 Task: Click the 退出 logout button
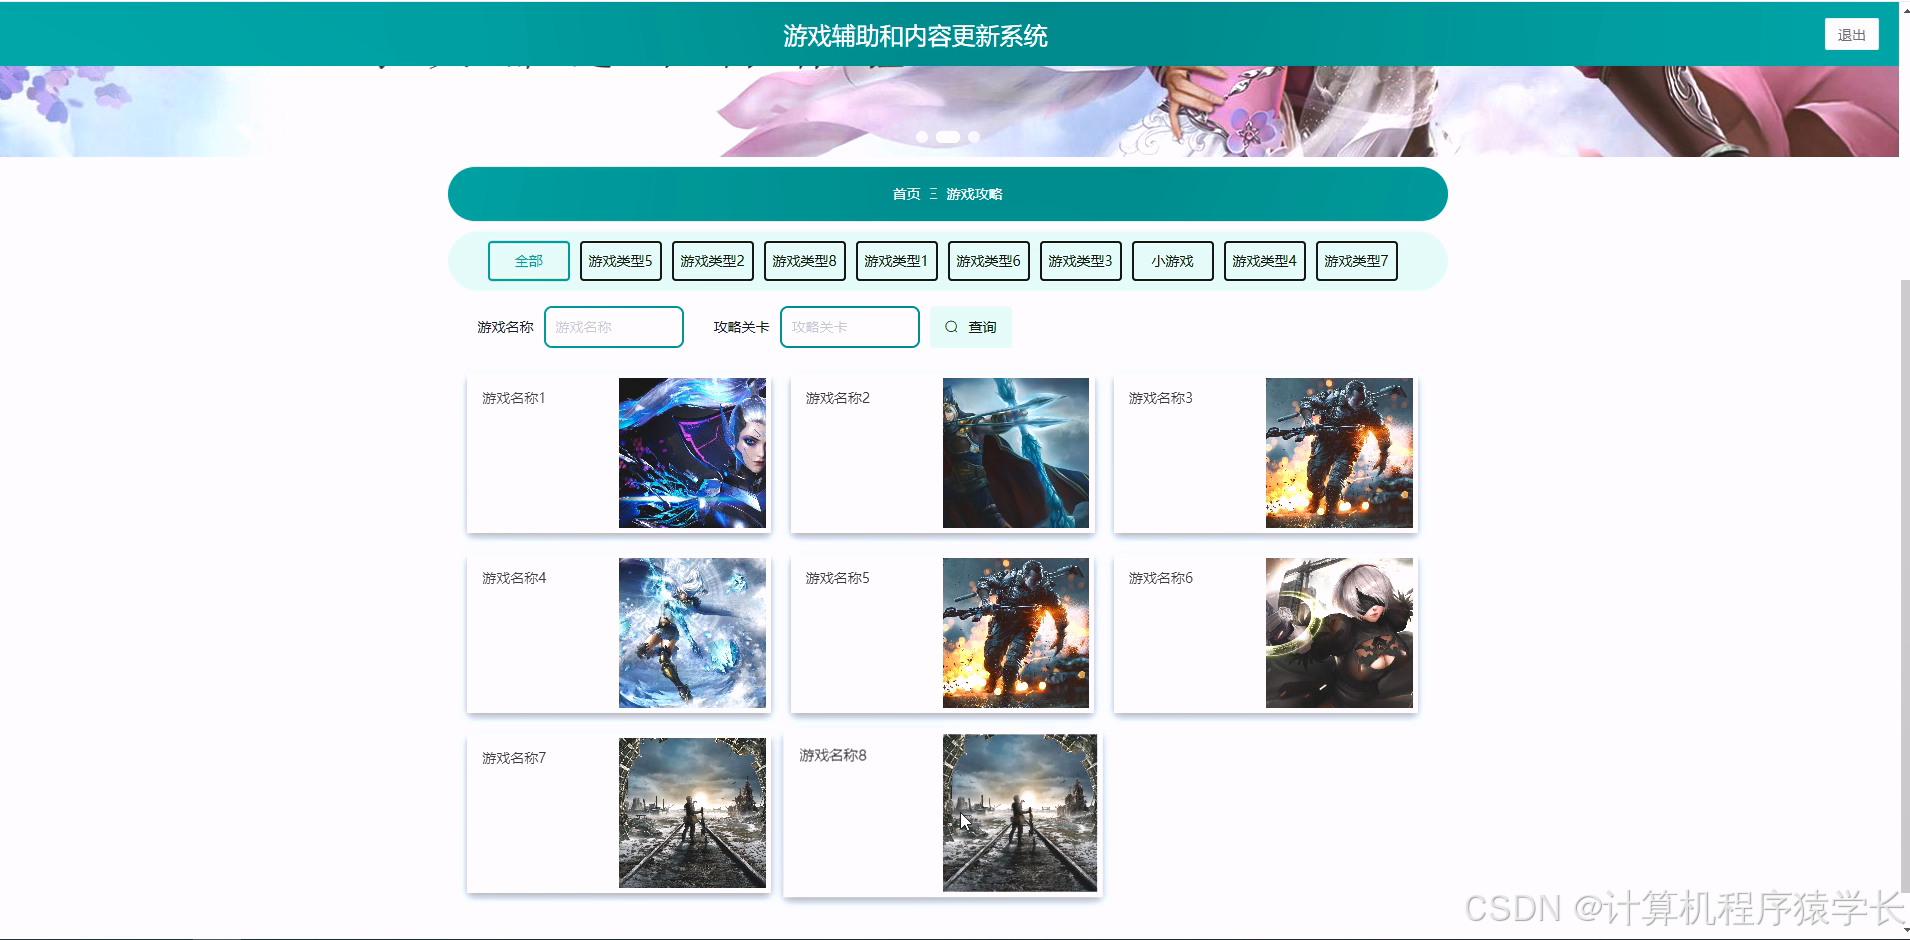(1851, 35)
